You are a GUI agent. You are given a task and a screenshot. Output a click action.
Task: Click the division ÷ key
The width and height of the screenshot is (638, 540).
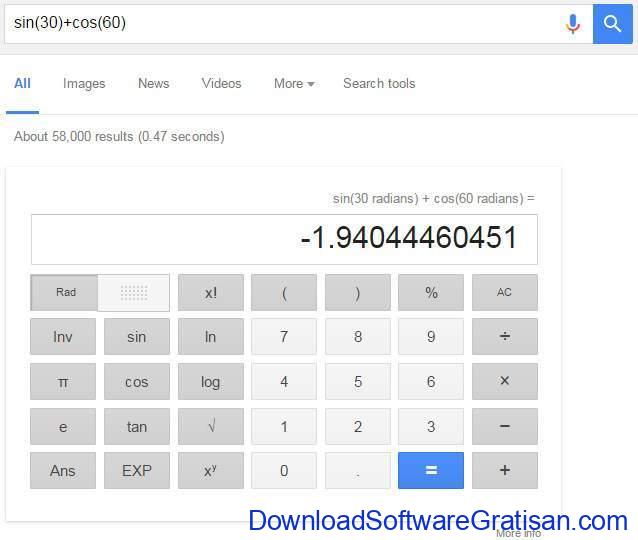(x=505, y=337)
